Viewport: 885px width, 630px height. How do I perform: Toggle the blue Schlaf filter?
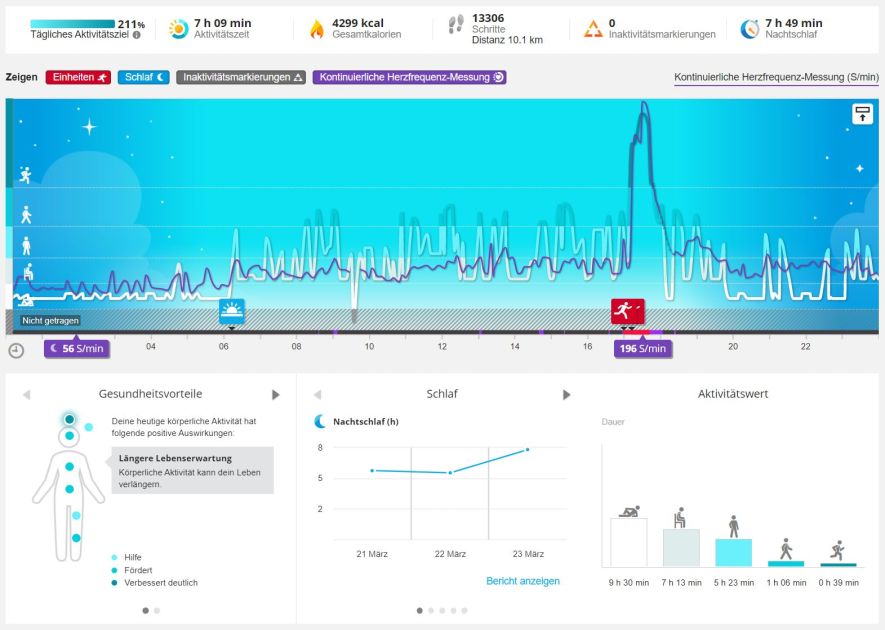[145, 77]
